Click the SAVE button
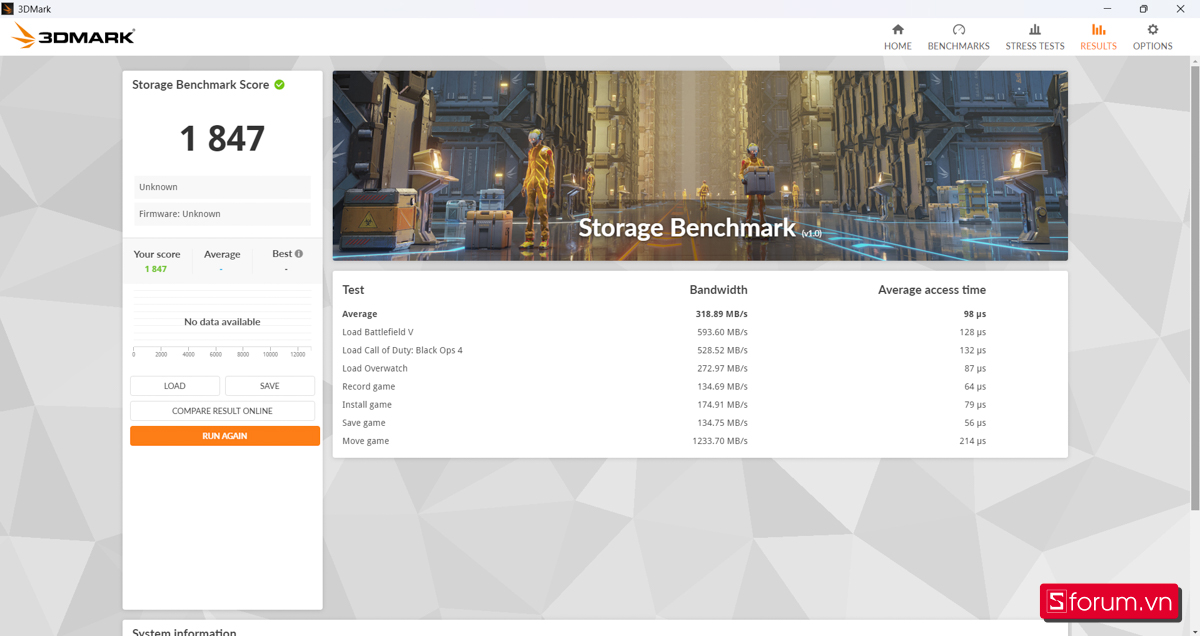This screenshot has width=1200, height=636. click(270, 386)
